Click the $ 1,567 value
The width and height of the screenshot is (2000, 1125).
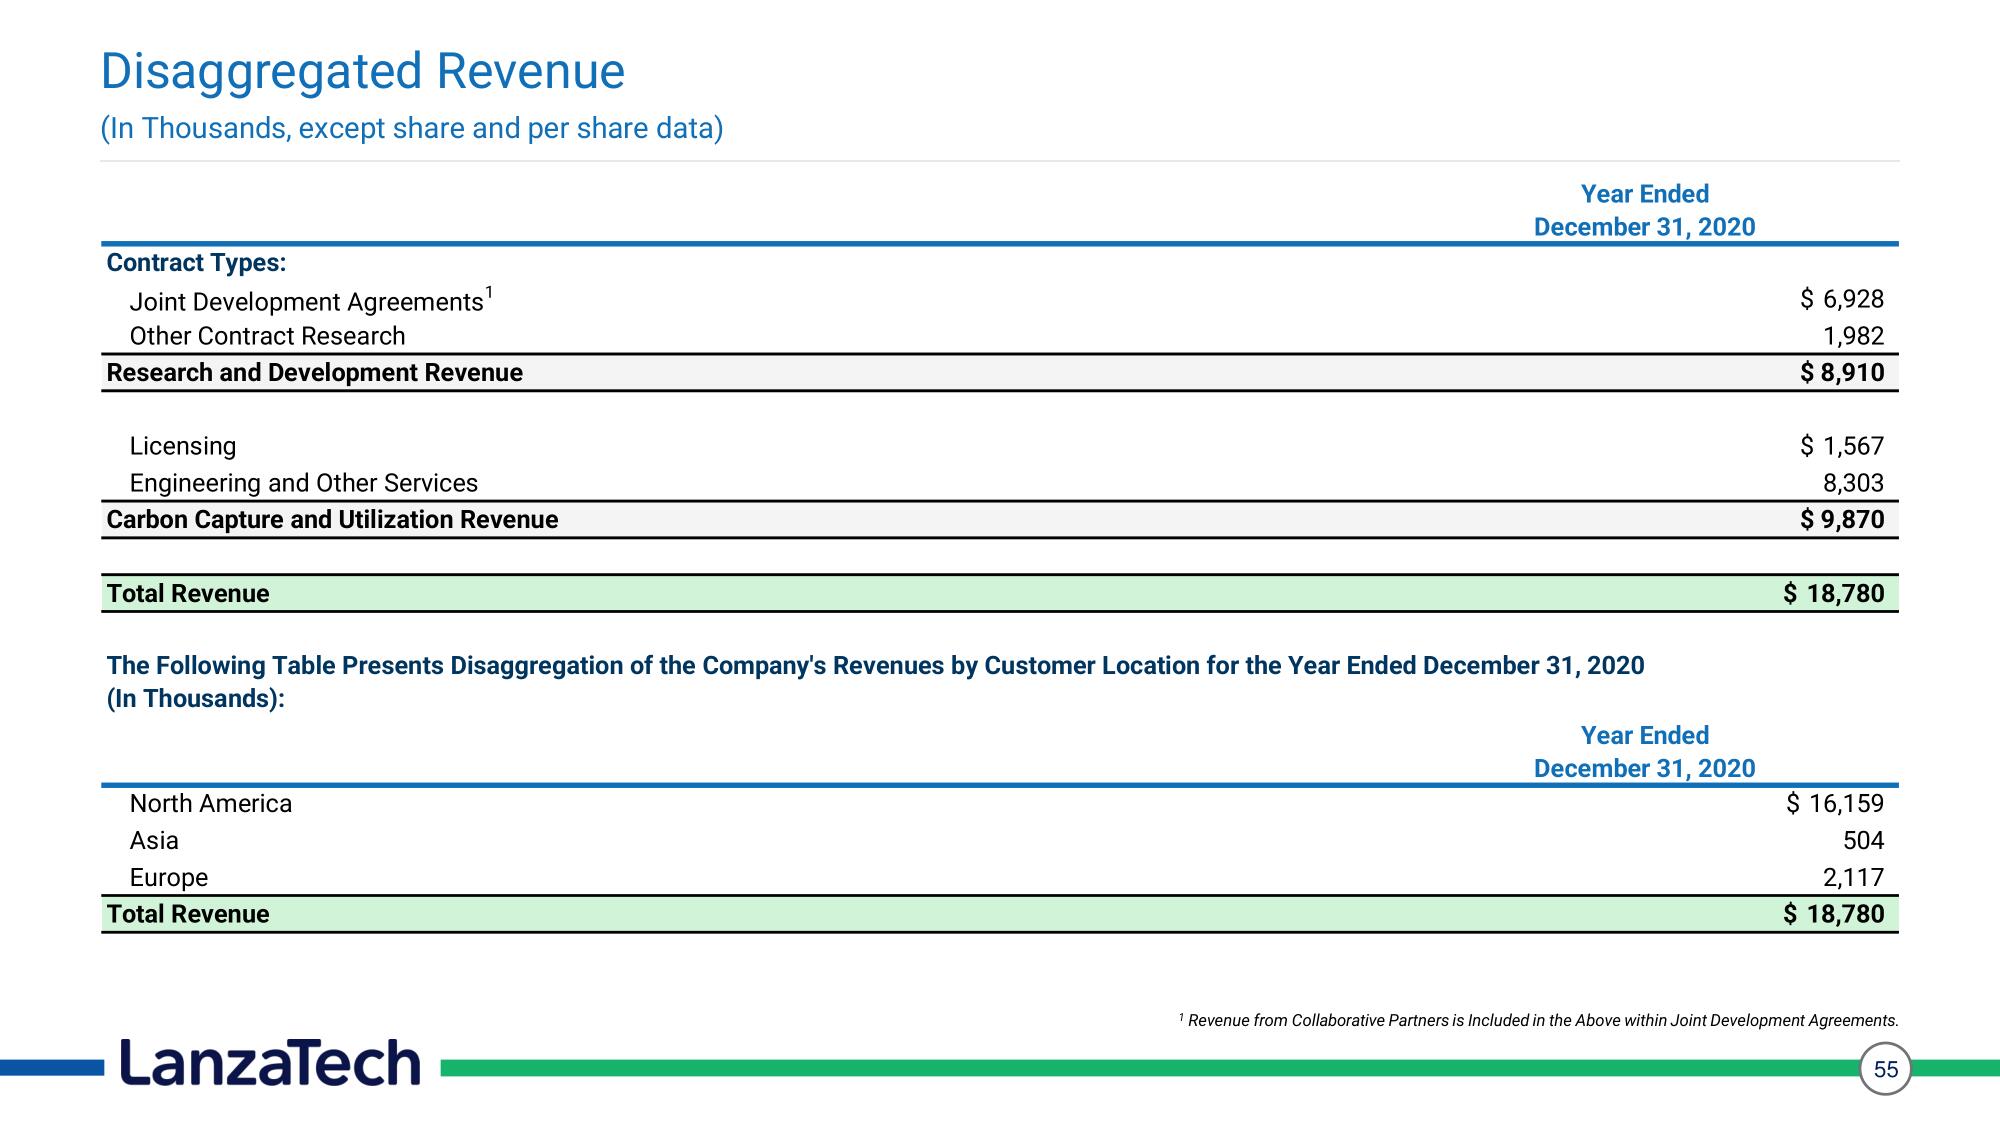click(1841, 446)
